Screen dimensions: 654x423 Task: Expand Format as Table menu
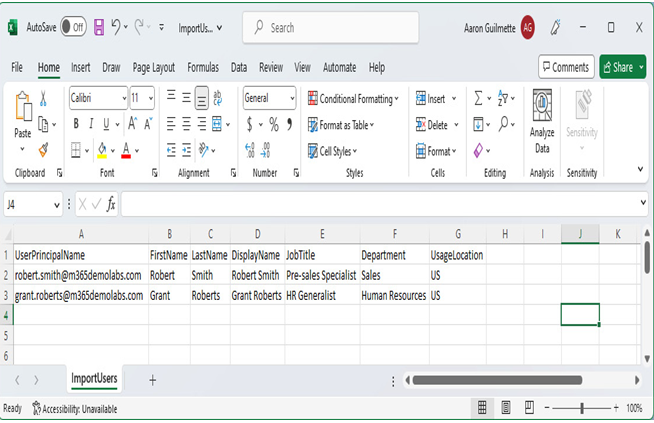tap(341, 125)
